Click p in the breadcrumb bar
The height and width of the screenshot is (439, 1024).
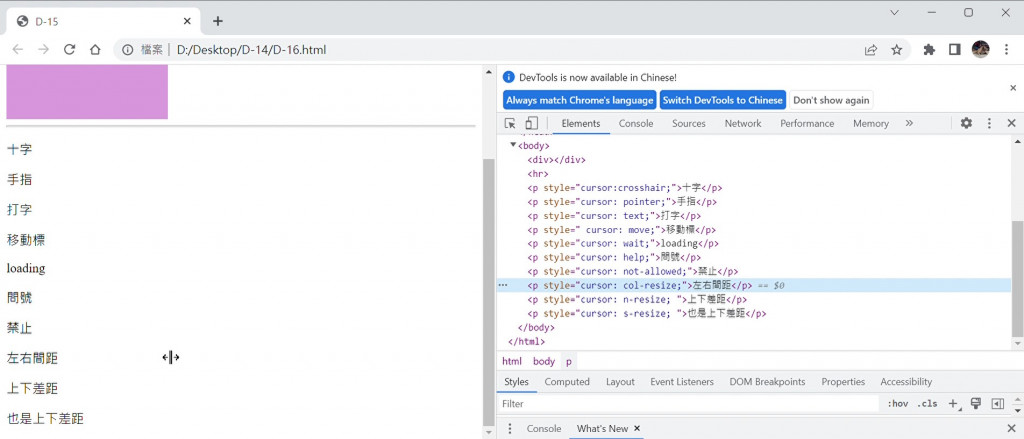[569, 361]
